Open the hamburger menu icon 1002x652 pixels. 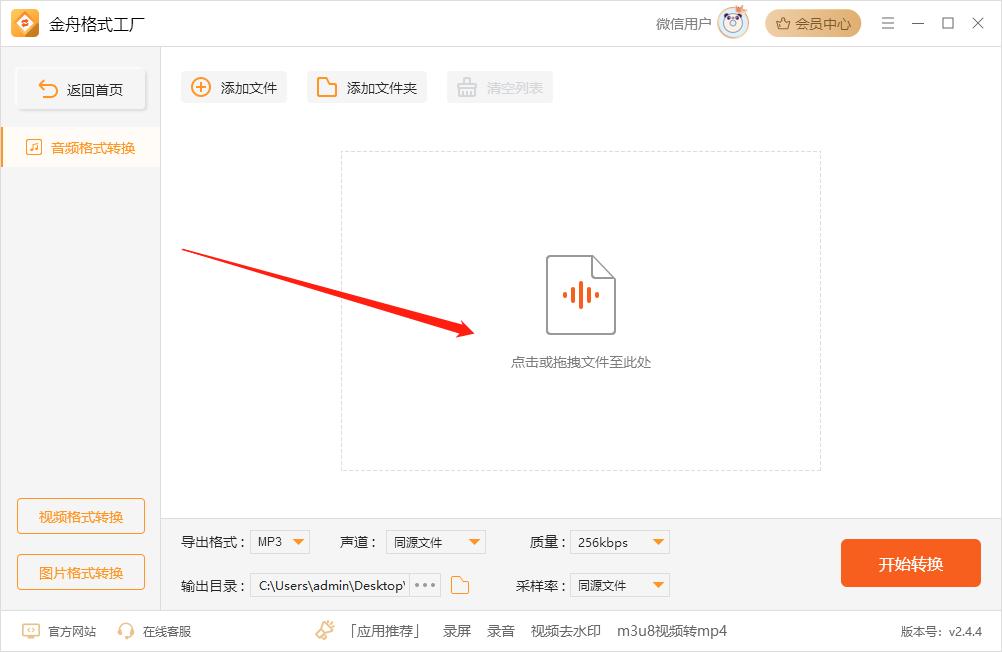click(887, 22)
